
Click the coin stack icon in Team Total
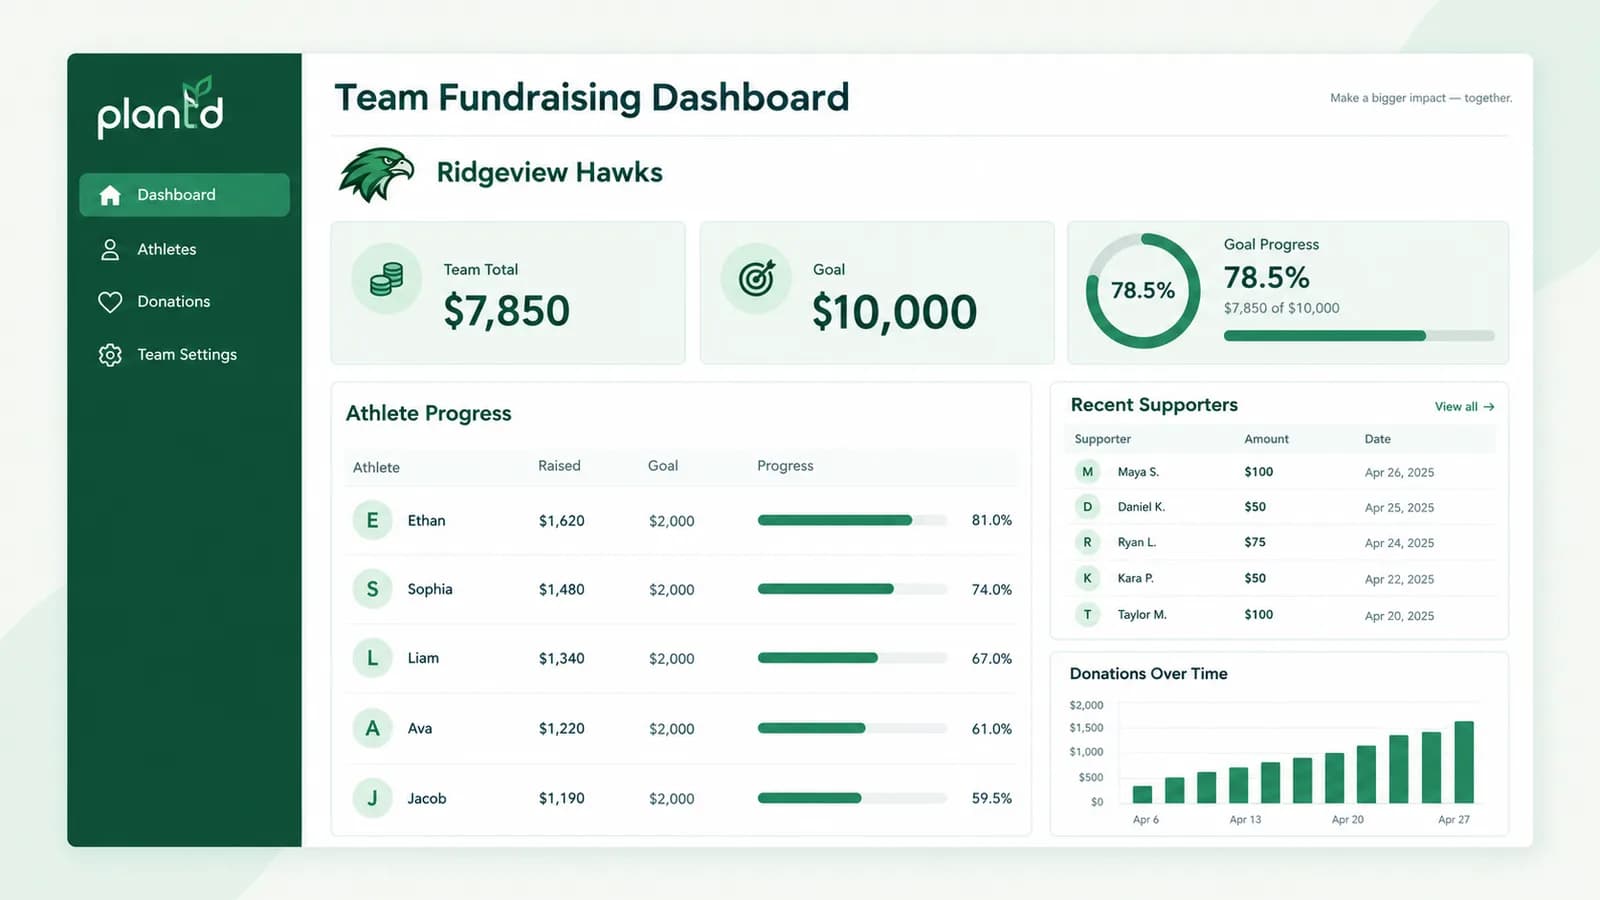pos(386,279)
